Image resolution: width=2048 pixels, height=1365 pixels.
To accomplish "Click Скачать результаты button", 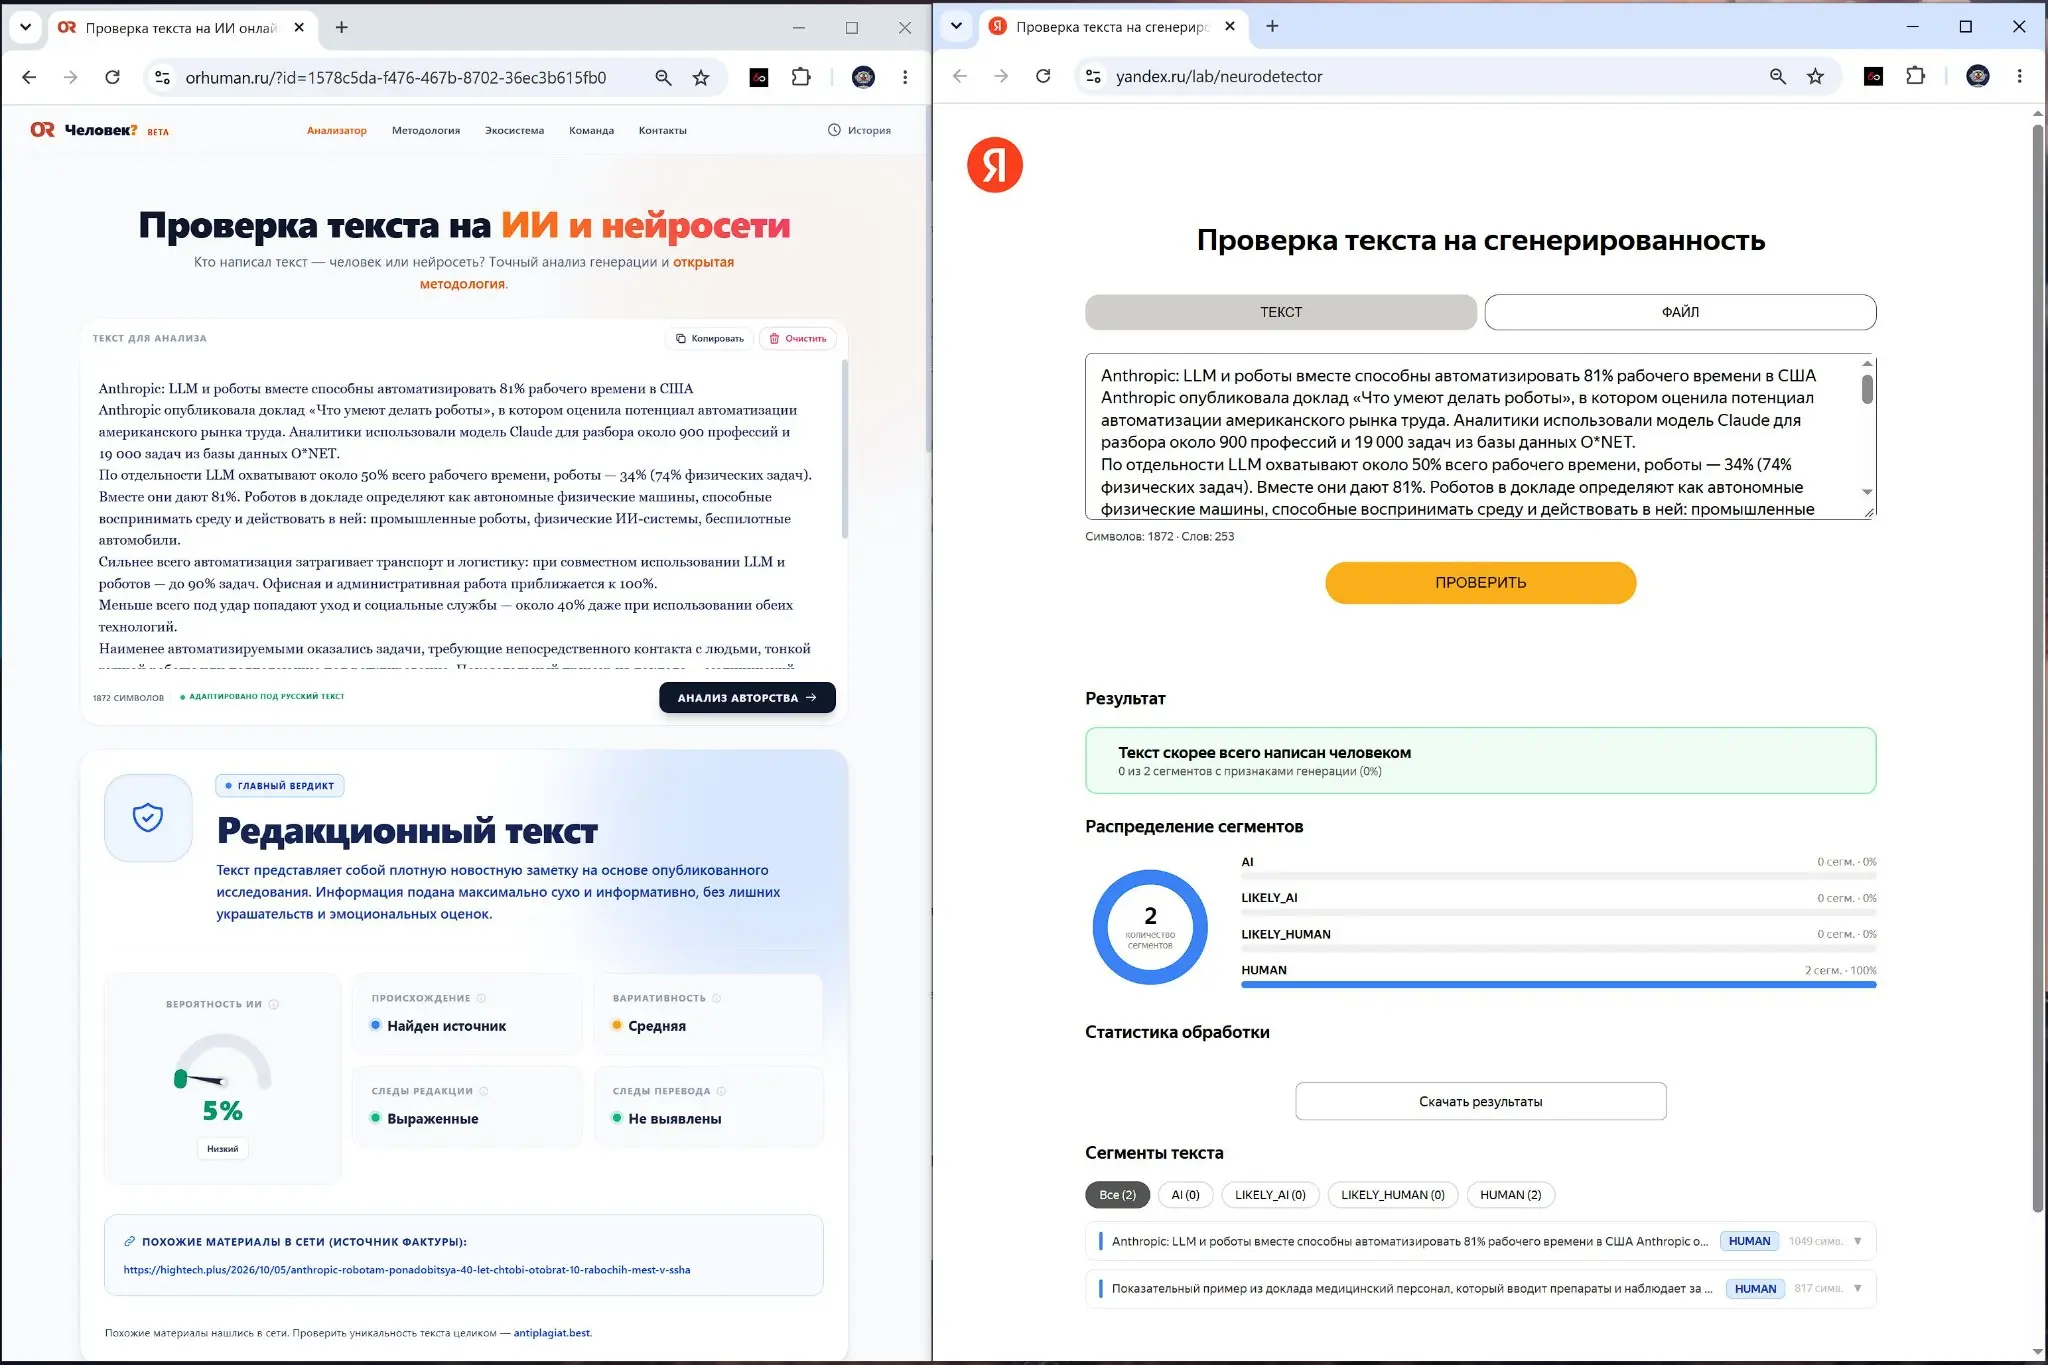I will [x=1480, y=1101].
